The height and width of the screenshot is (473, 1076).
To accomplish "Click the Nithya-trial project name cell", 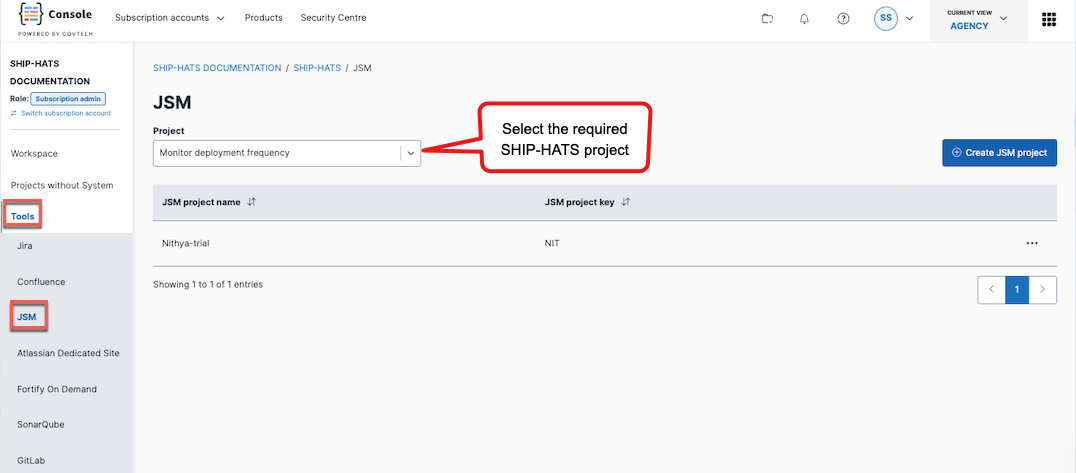I will pyautogui.click(x=185, y=243).
